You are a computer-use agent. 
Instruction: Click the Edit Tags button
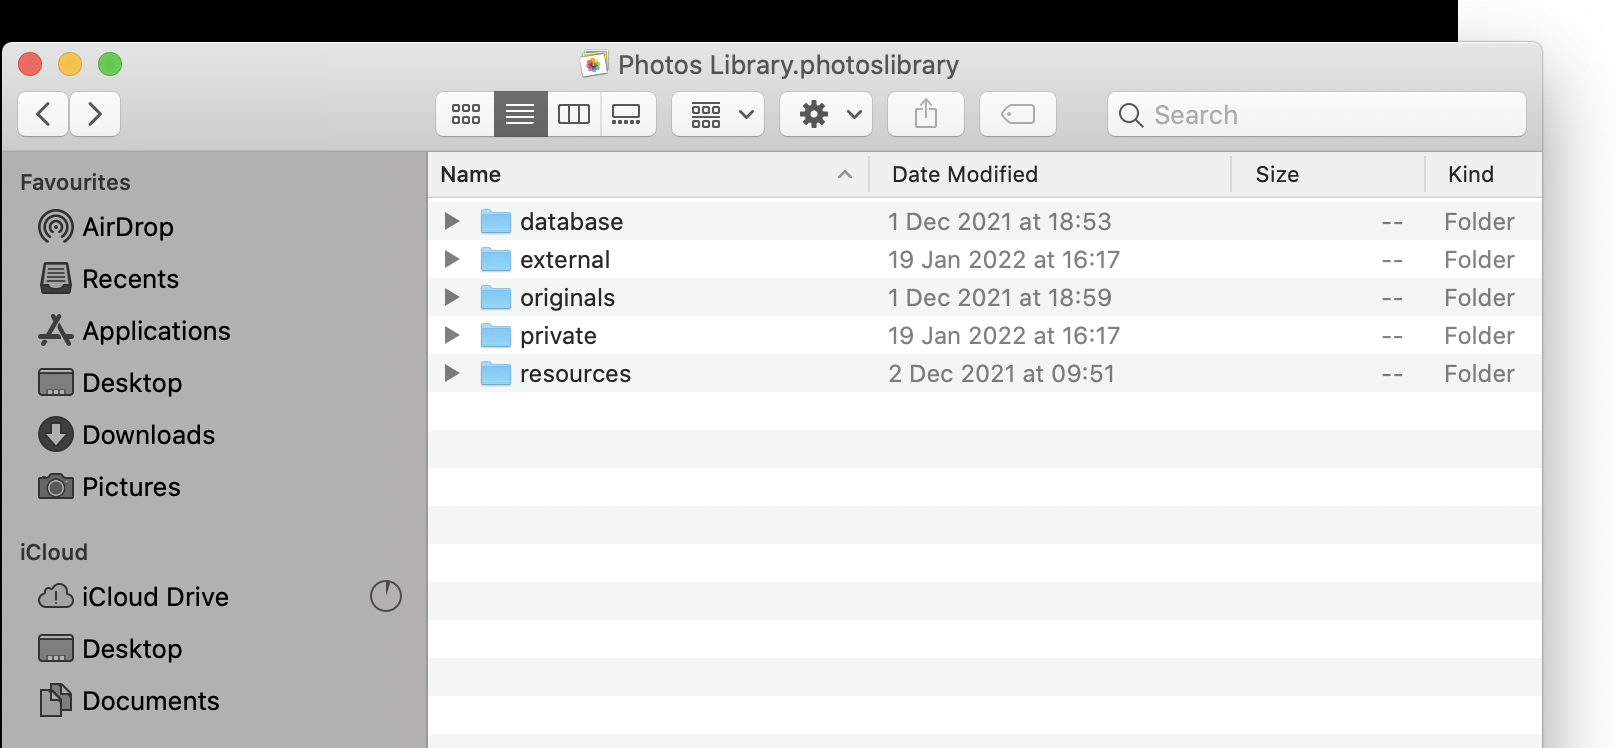coord(1017,114)
